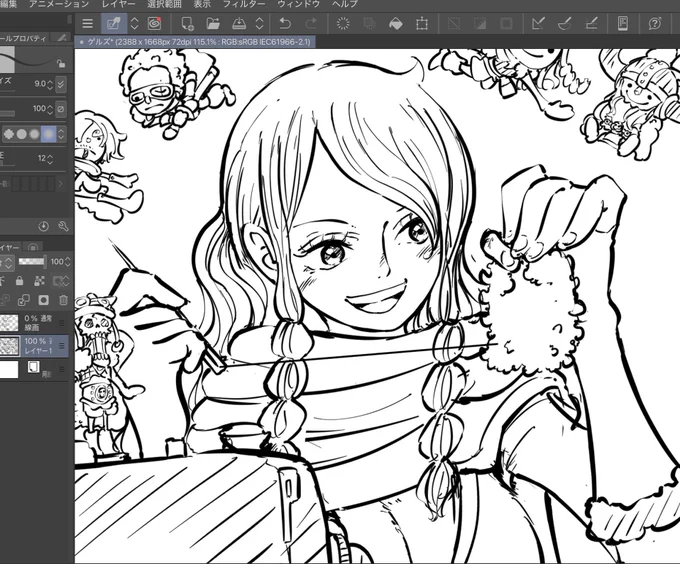Select the 線画 0% layer row

click(x=34, y=323)
